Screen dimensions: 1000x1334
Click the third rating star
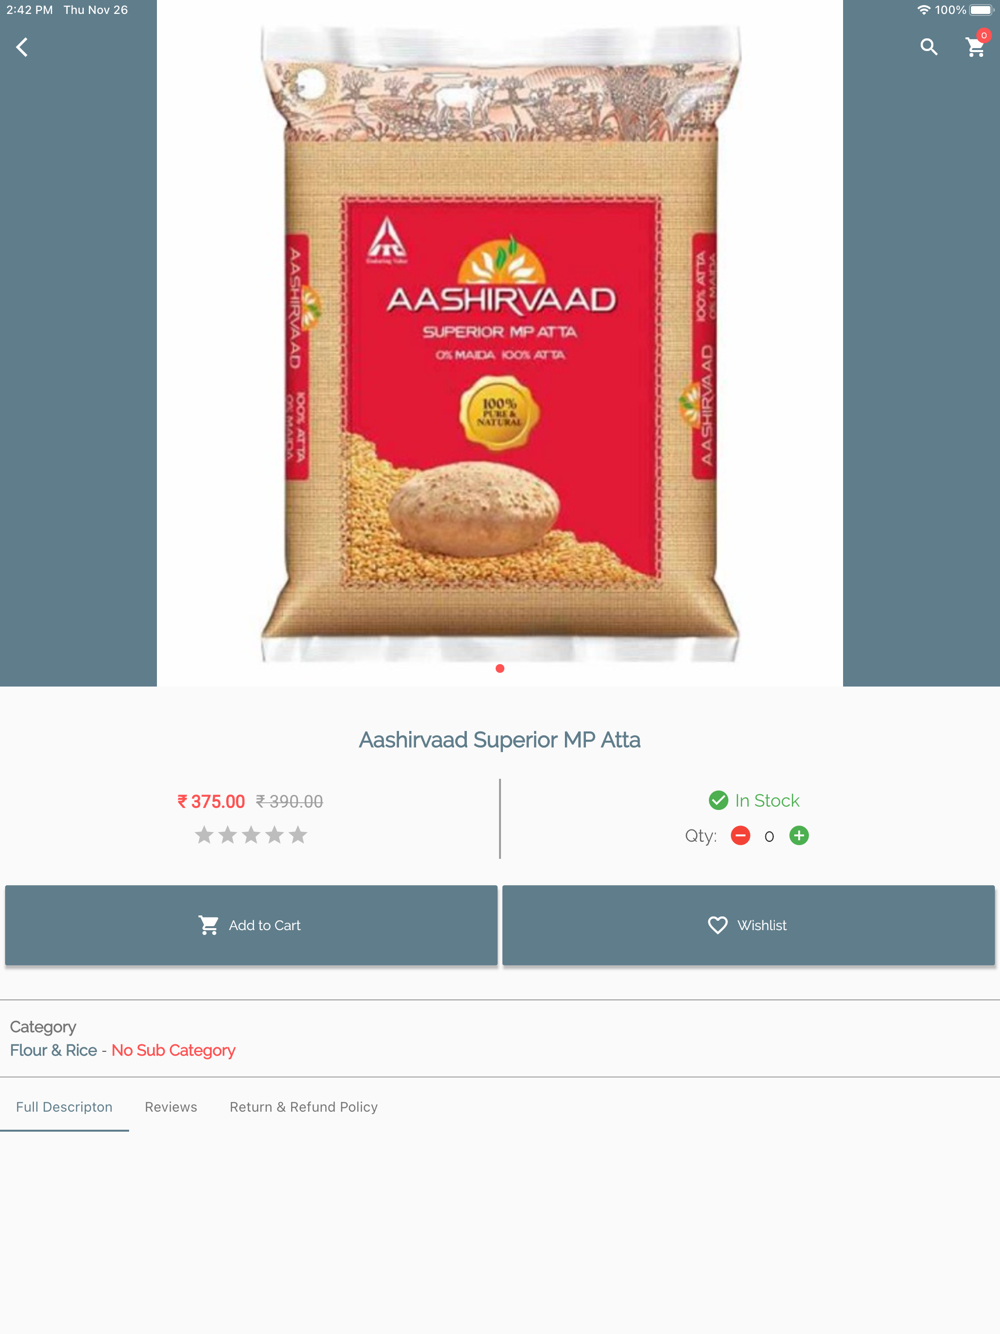click(x=251, y=835)
